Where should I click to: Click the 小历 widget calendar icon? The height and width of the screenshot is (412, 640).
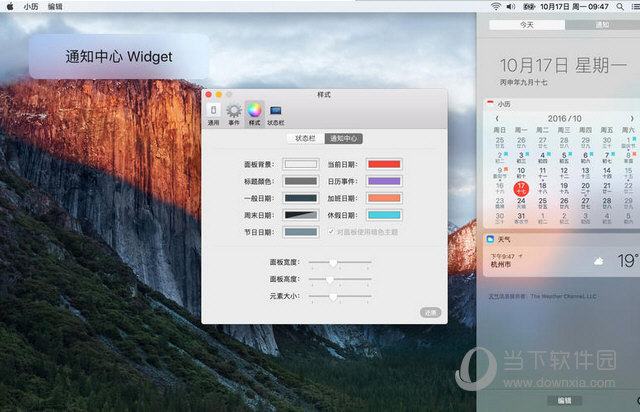click(490, 104)
